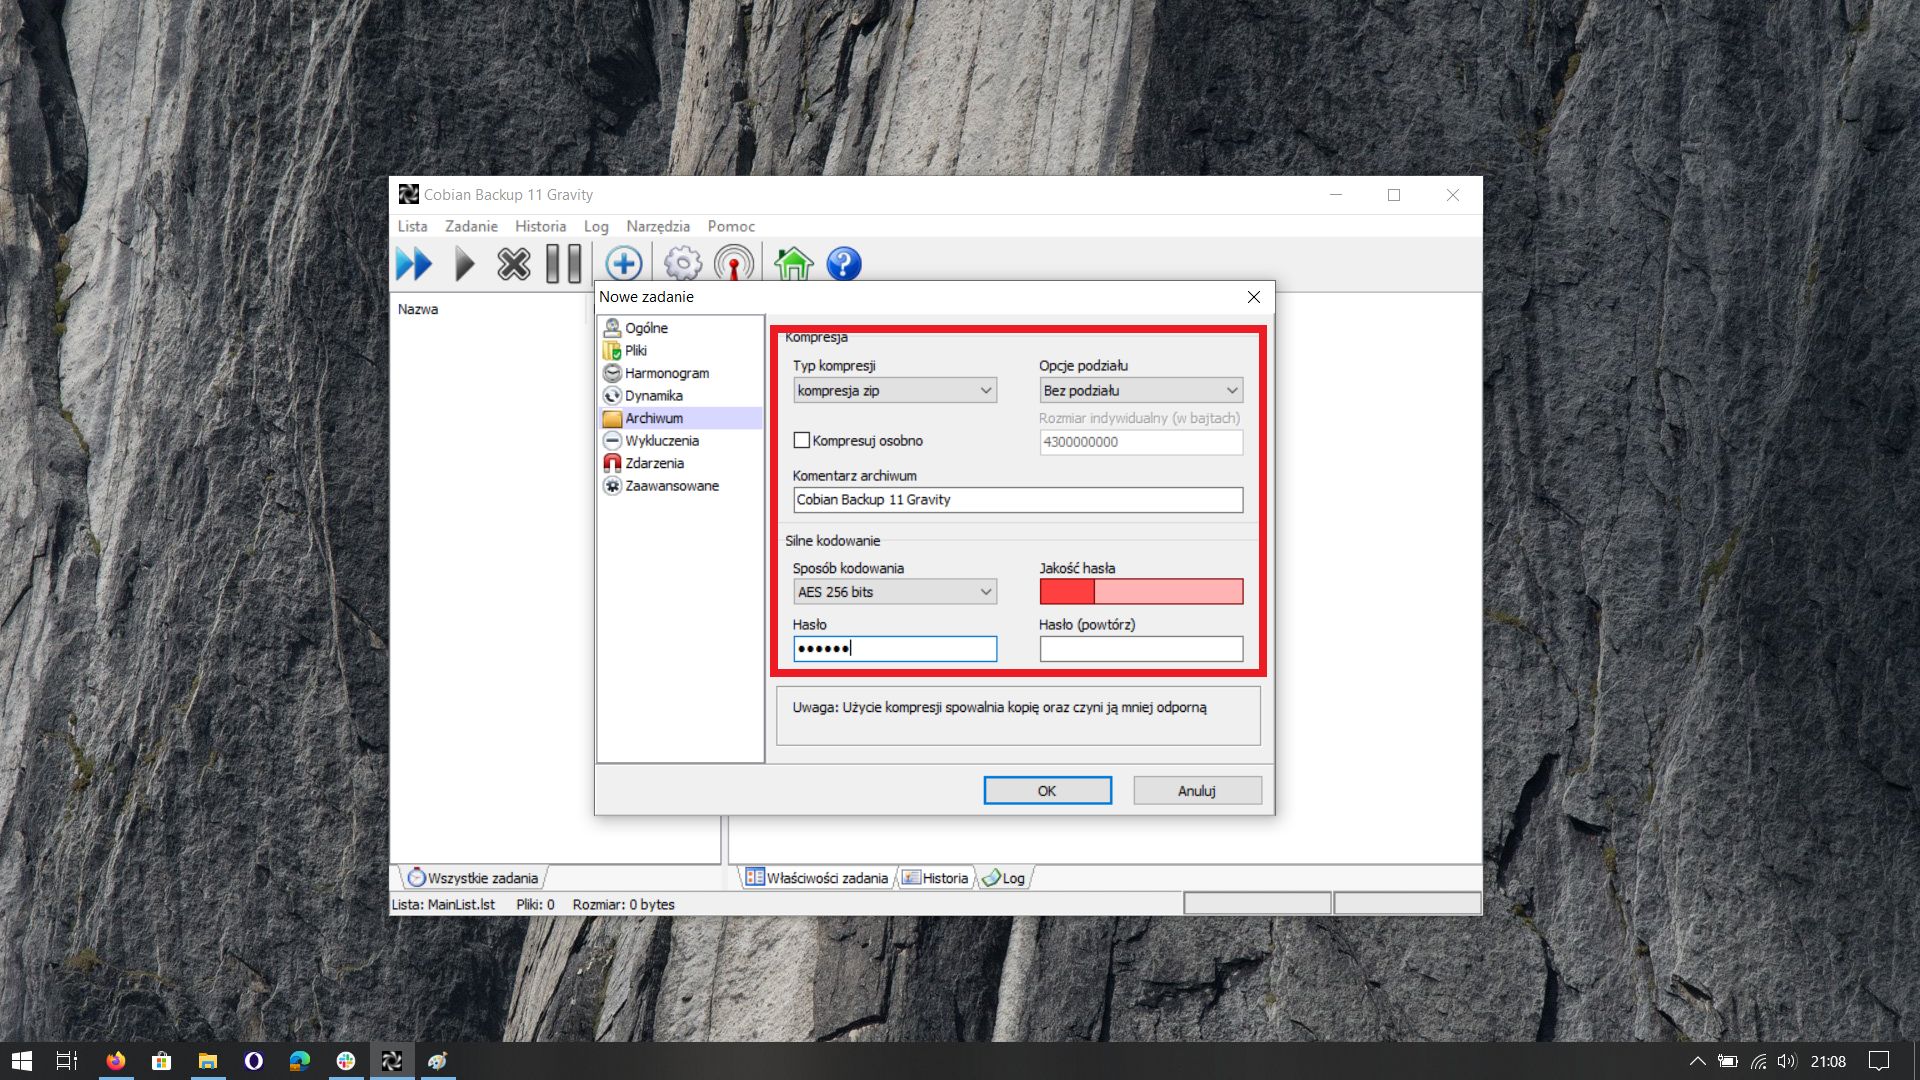This screenshot has height=1080, width=1920.
Task: Click the Pause toolbar icon
Action: (563, 265)
